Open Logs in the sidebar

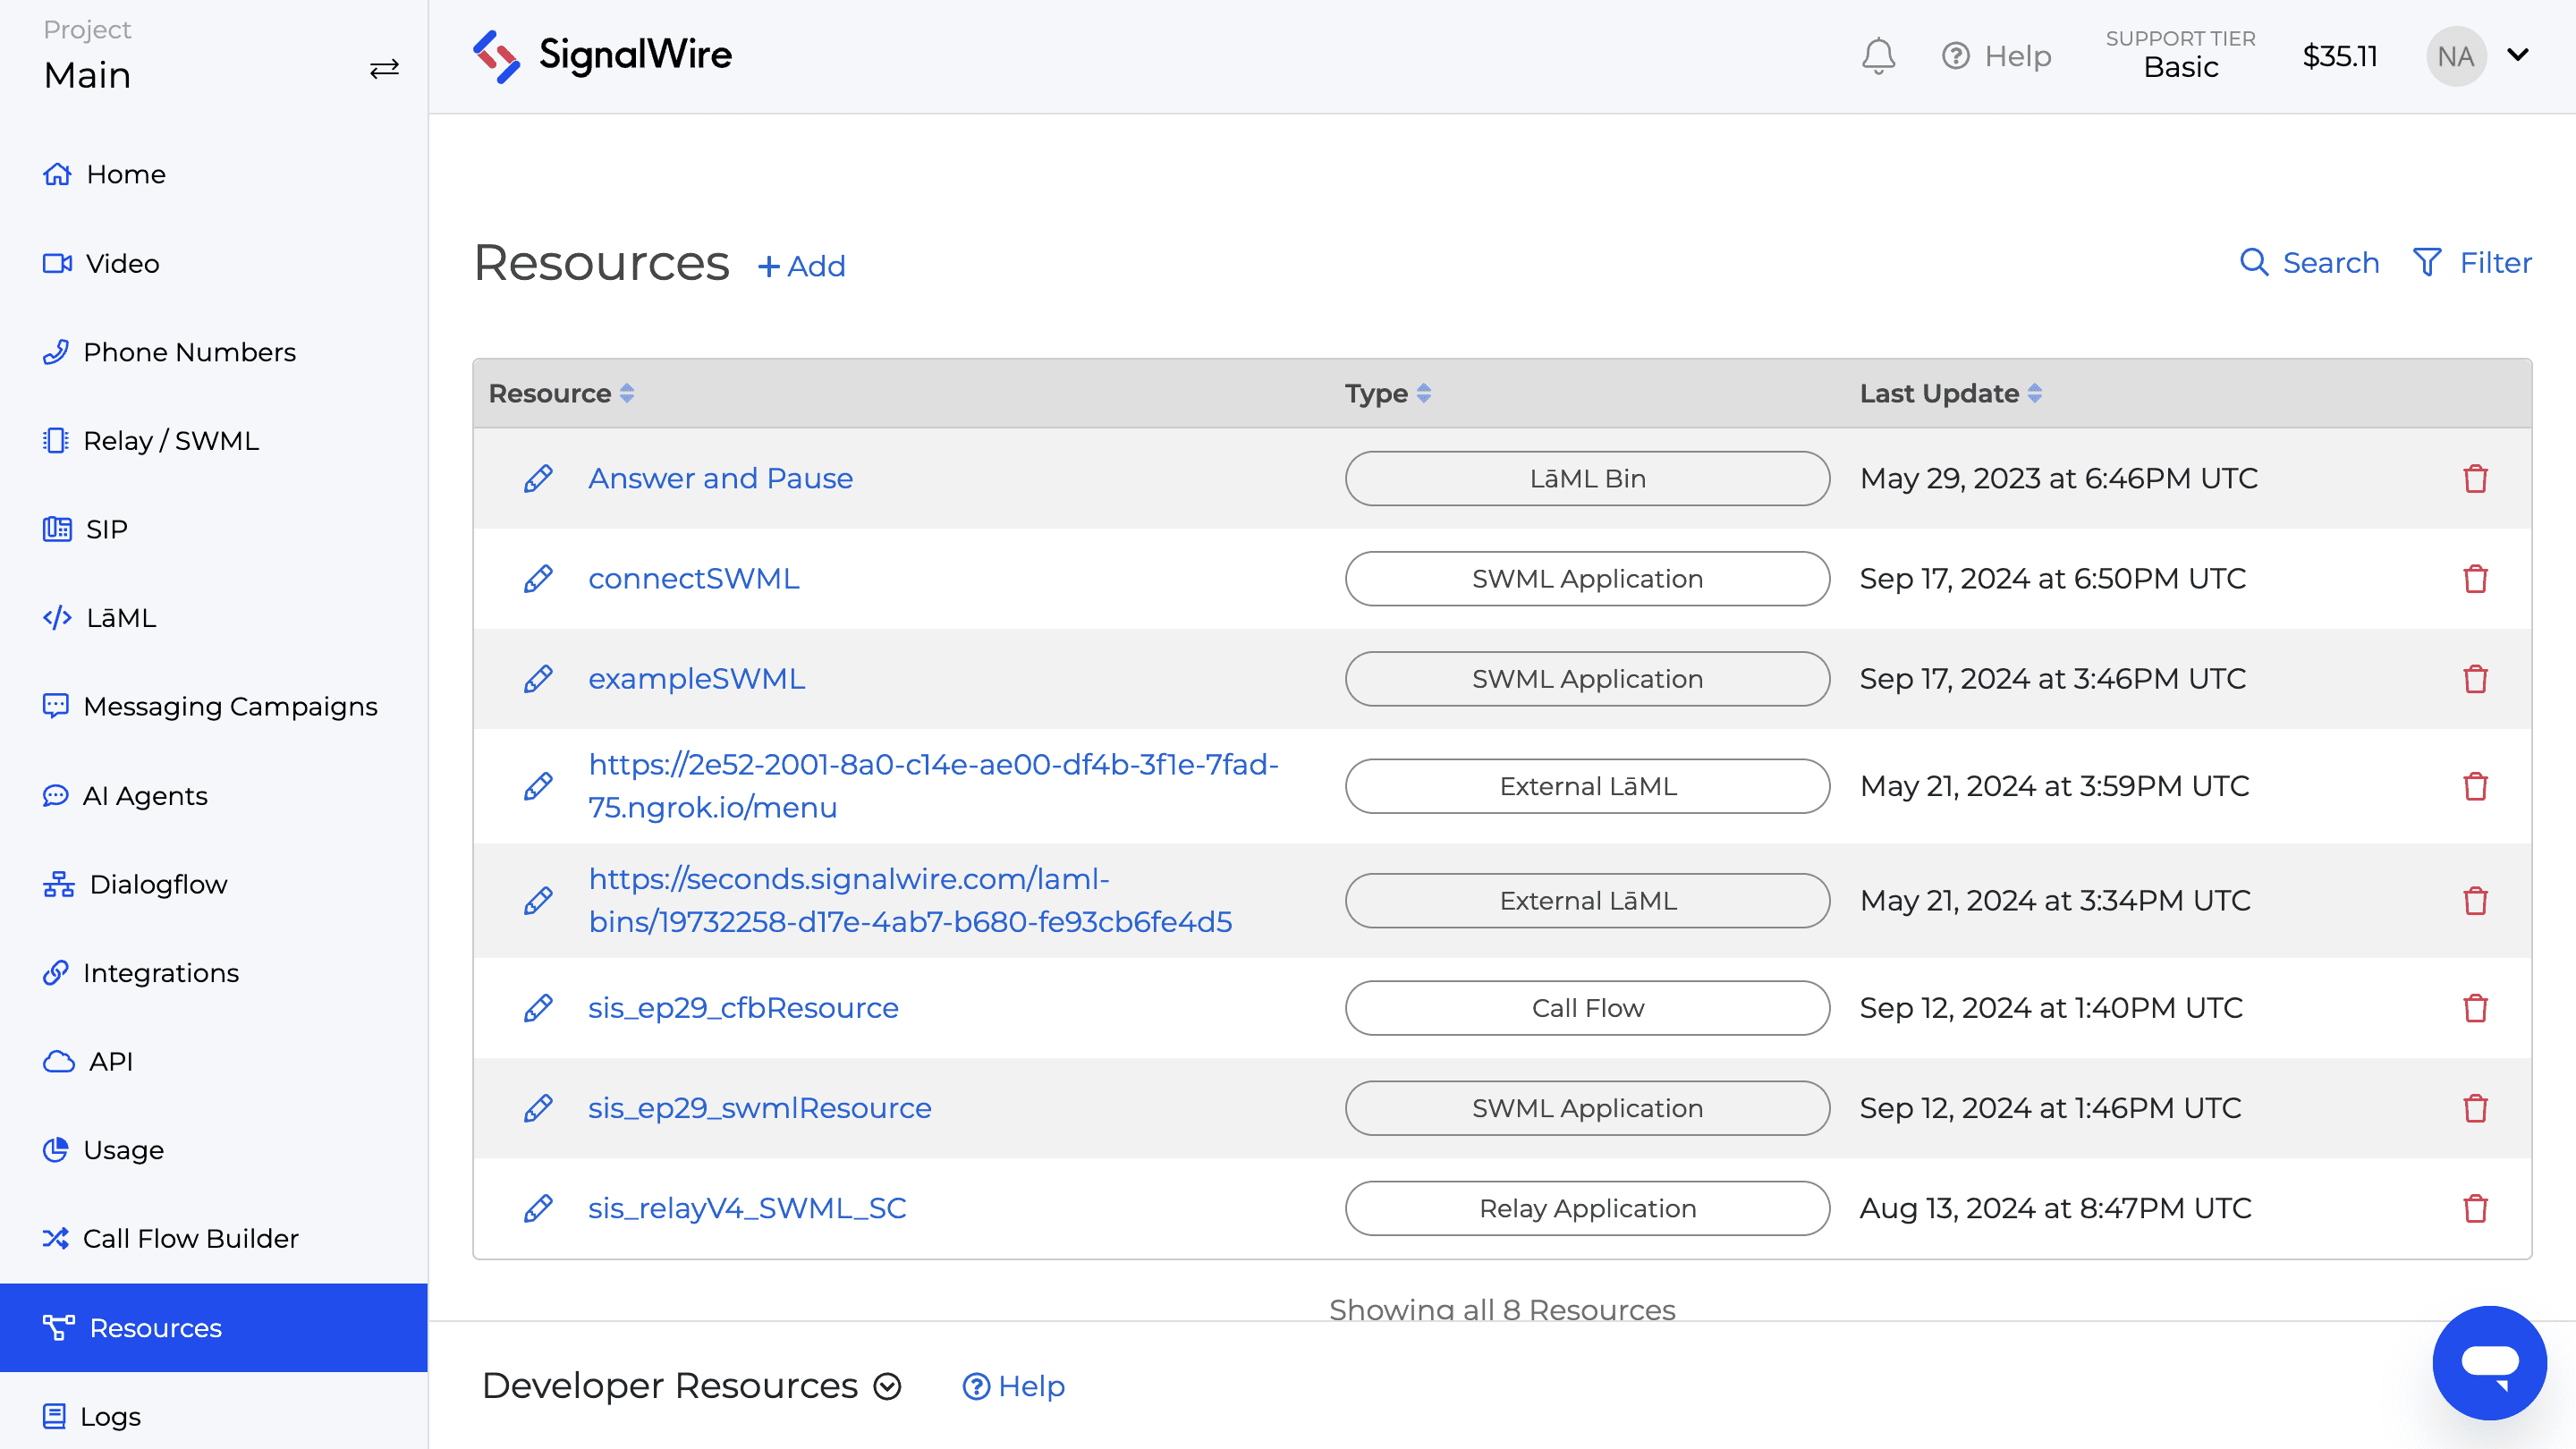point(92,1416)
